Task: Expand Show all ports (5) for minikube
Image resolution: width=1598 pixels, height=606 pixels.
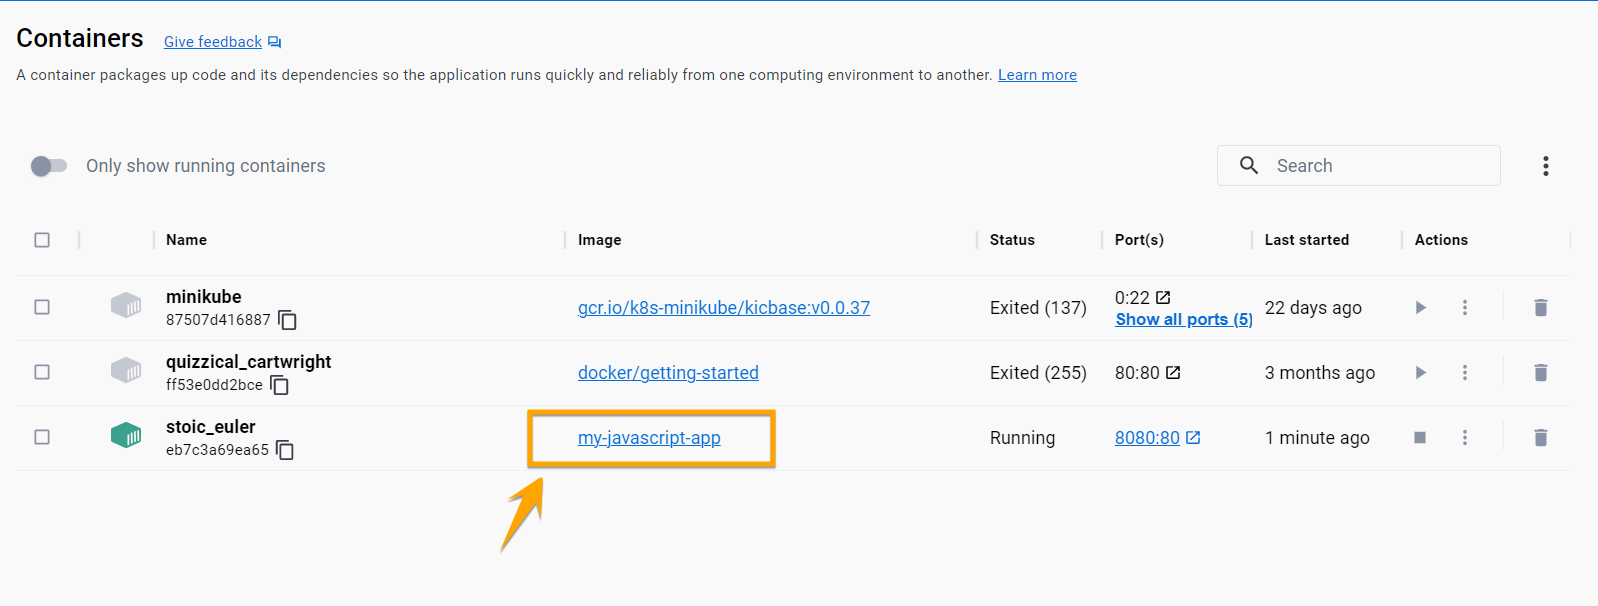Action: [x=1184, y=320]
